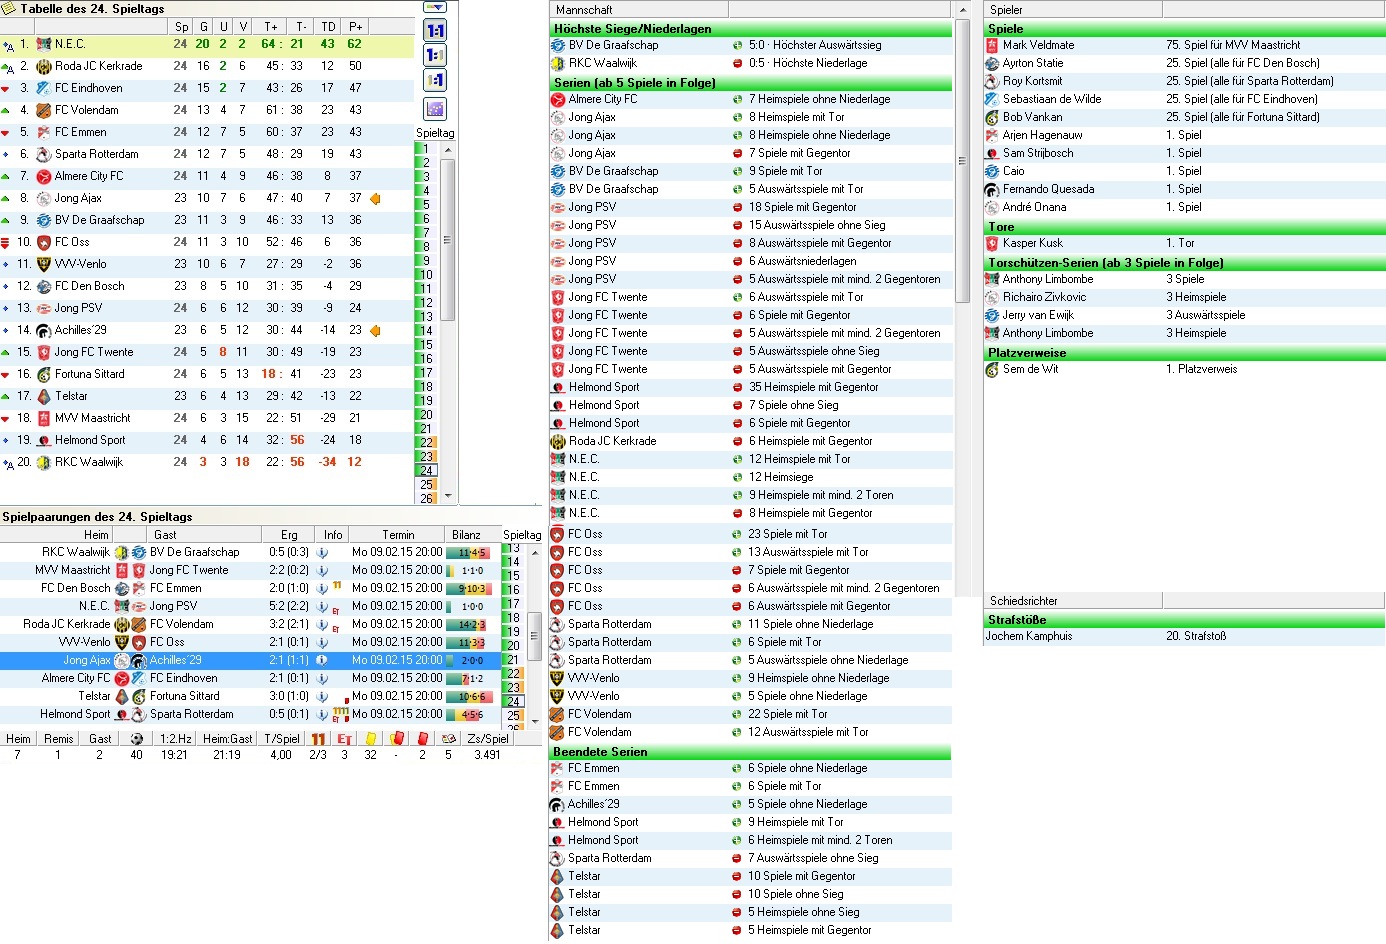Select 'RKC Waalwijk 0:5 · Höchste Niederlage' row
Screen dimensions: 1386x944
tap(750, 63)
